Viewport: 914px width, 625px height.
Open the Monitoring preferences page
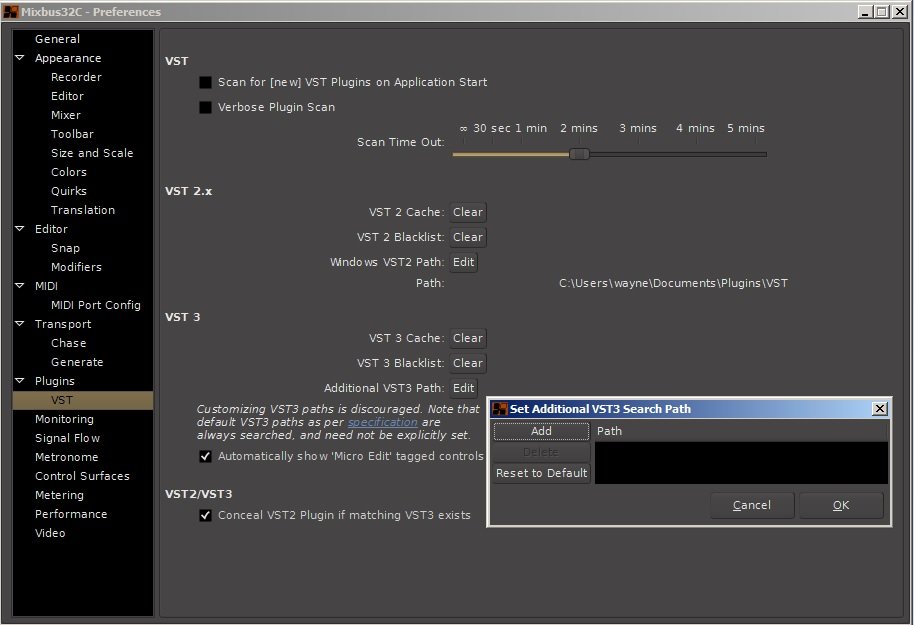pyautogui.click(x=64, y=419)
